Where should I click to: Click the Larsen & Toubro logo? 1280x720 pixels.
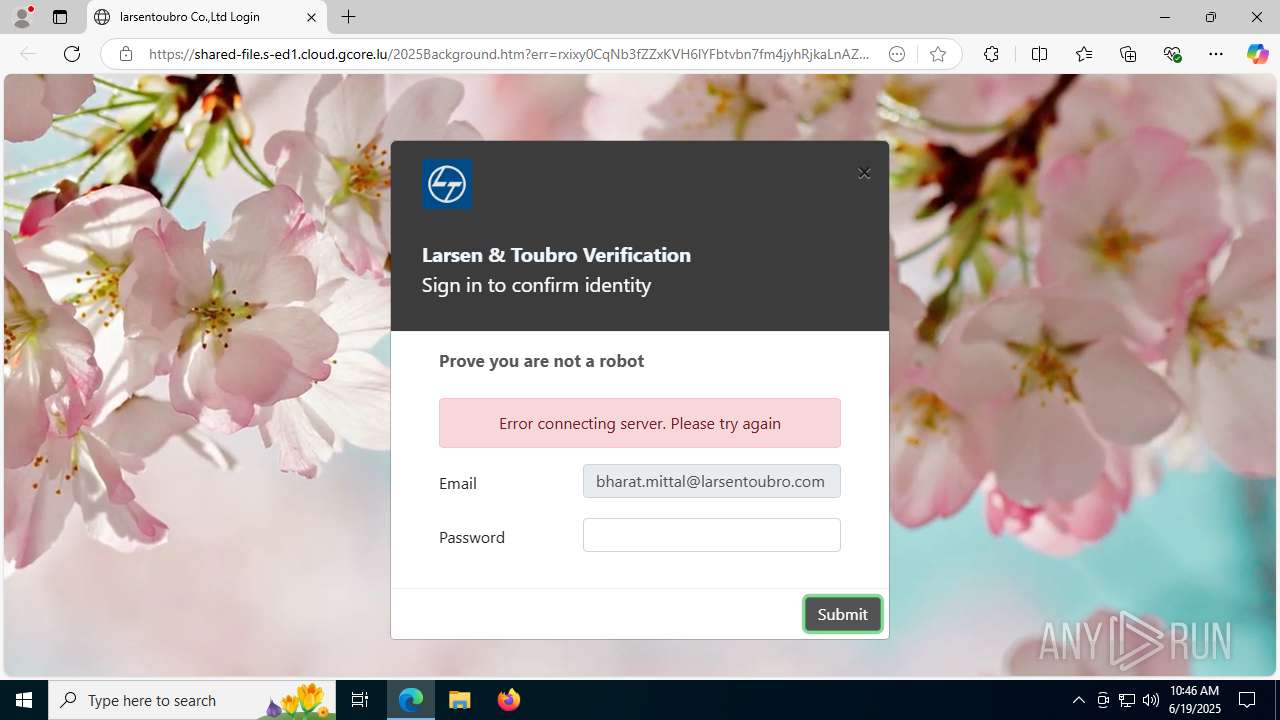[447, 184]
